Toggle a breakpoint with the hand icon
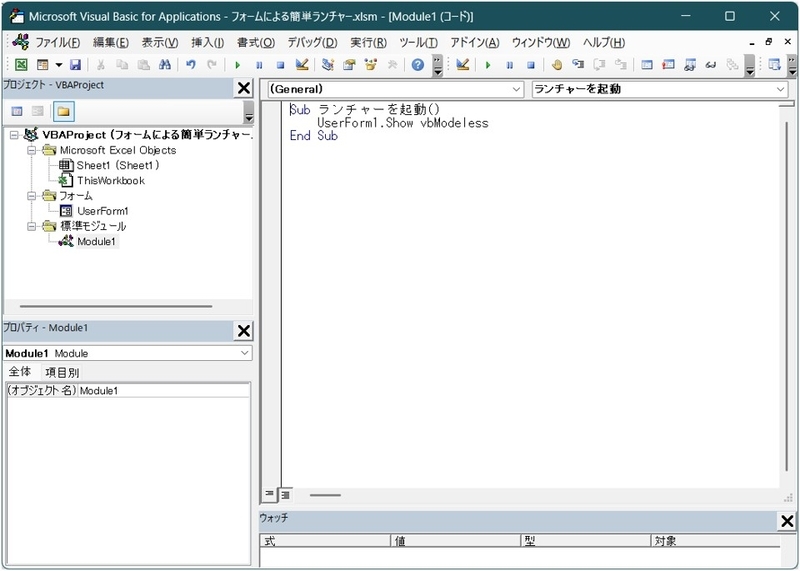This screenshot has height=571, width=800. tap(557, 65)
